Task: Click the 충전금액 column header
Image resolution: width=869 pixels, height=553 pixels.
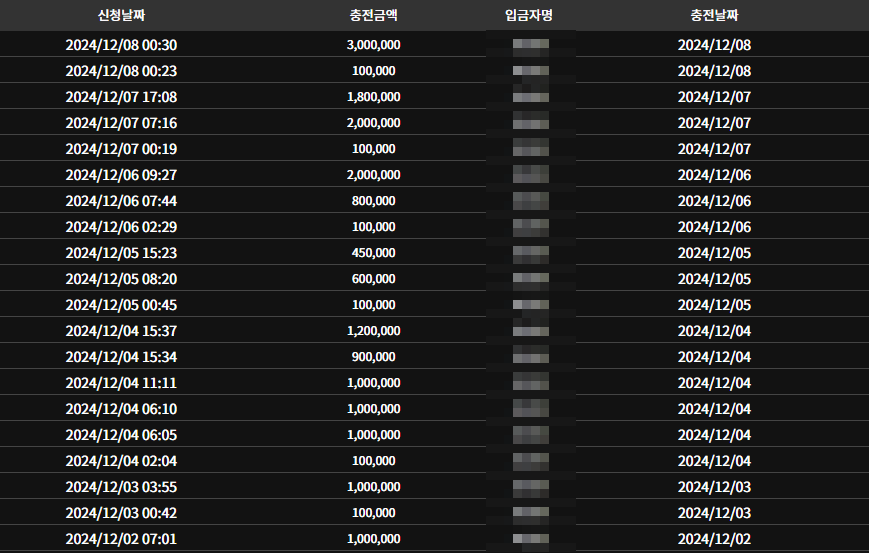Action: 374,15
